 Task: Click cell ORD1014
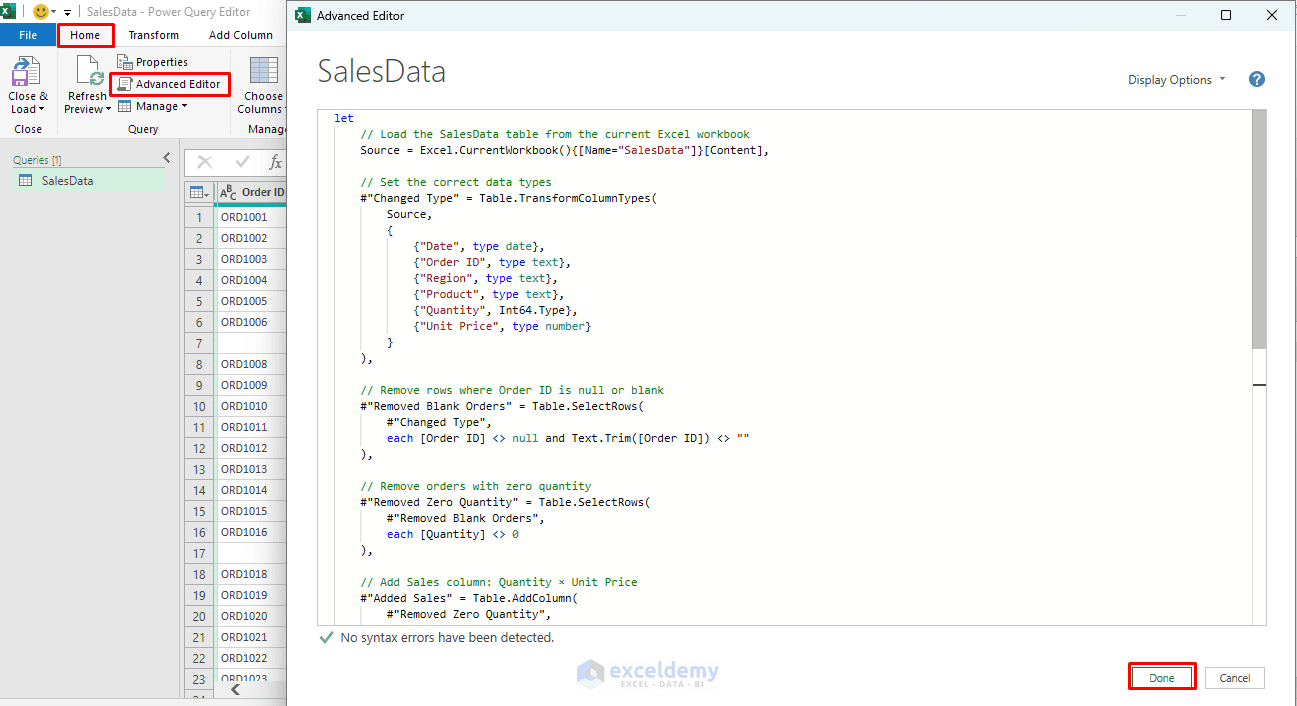[x=250, y=490]
